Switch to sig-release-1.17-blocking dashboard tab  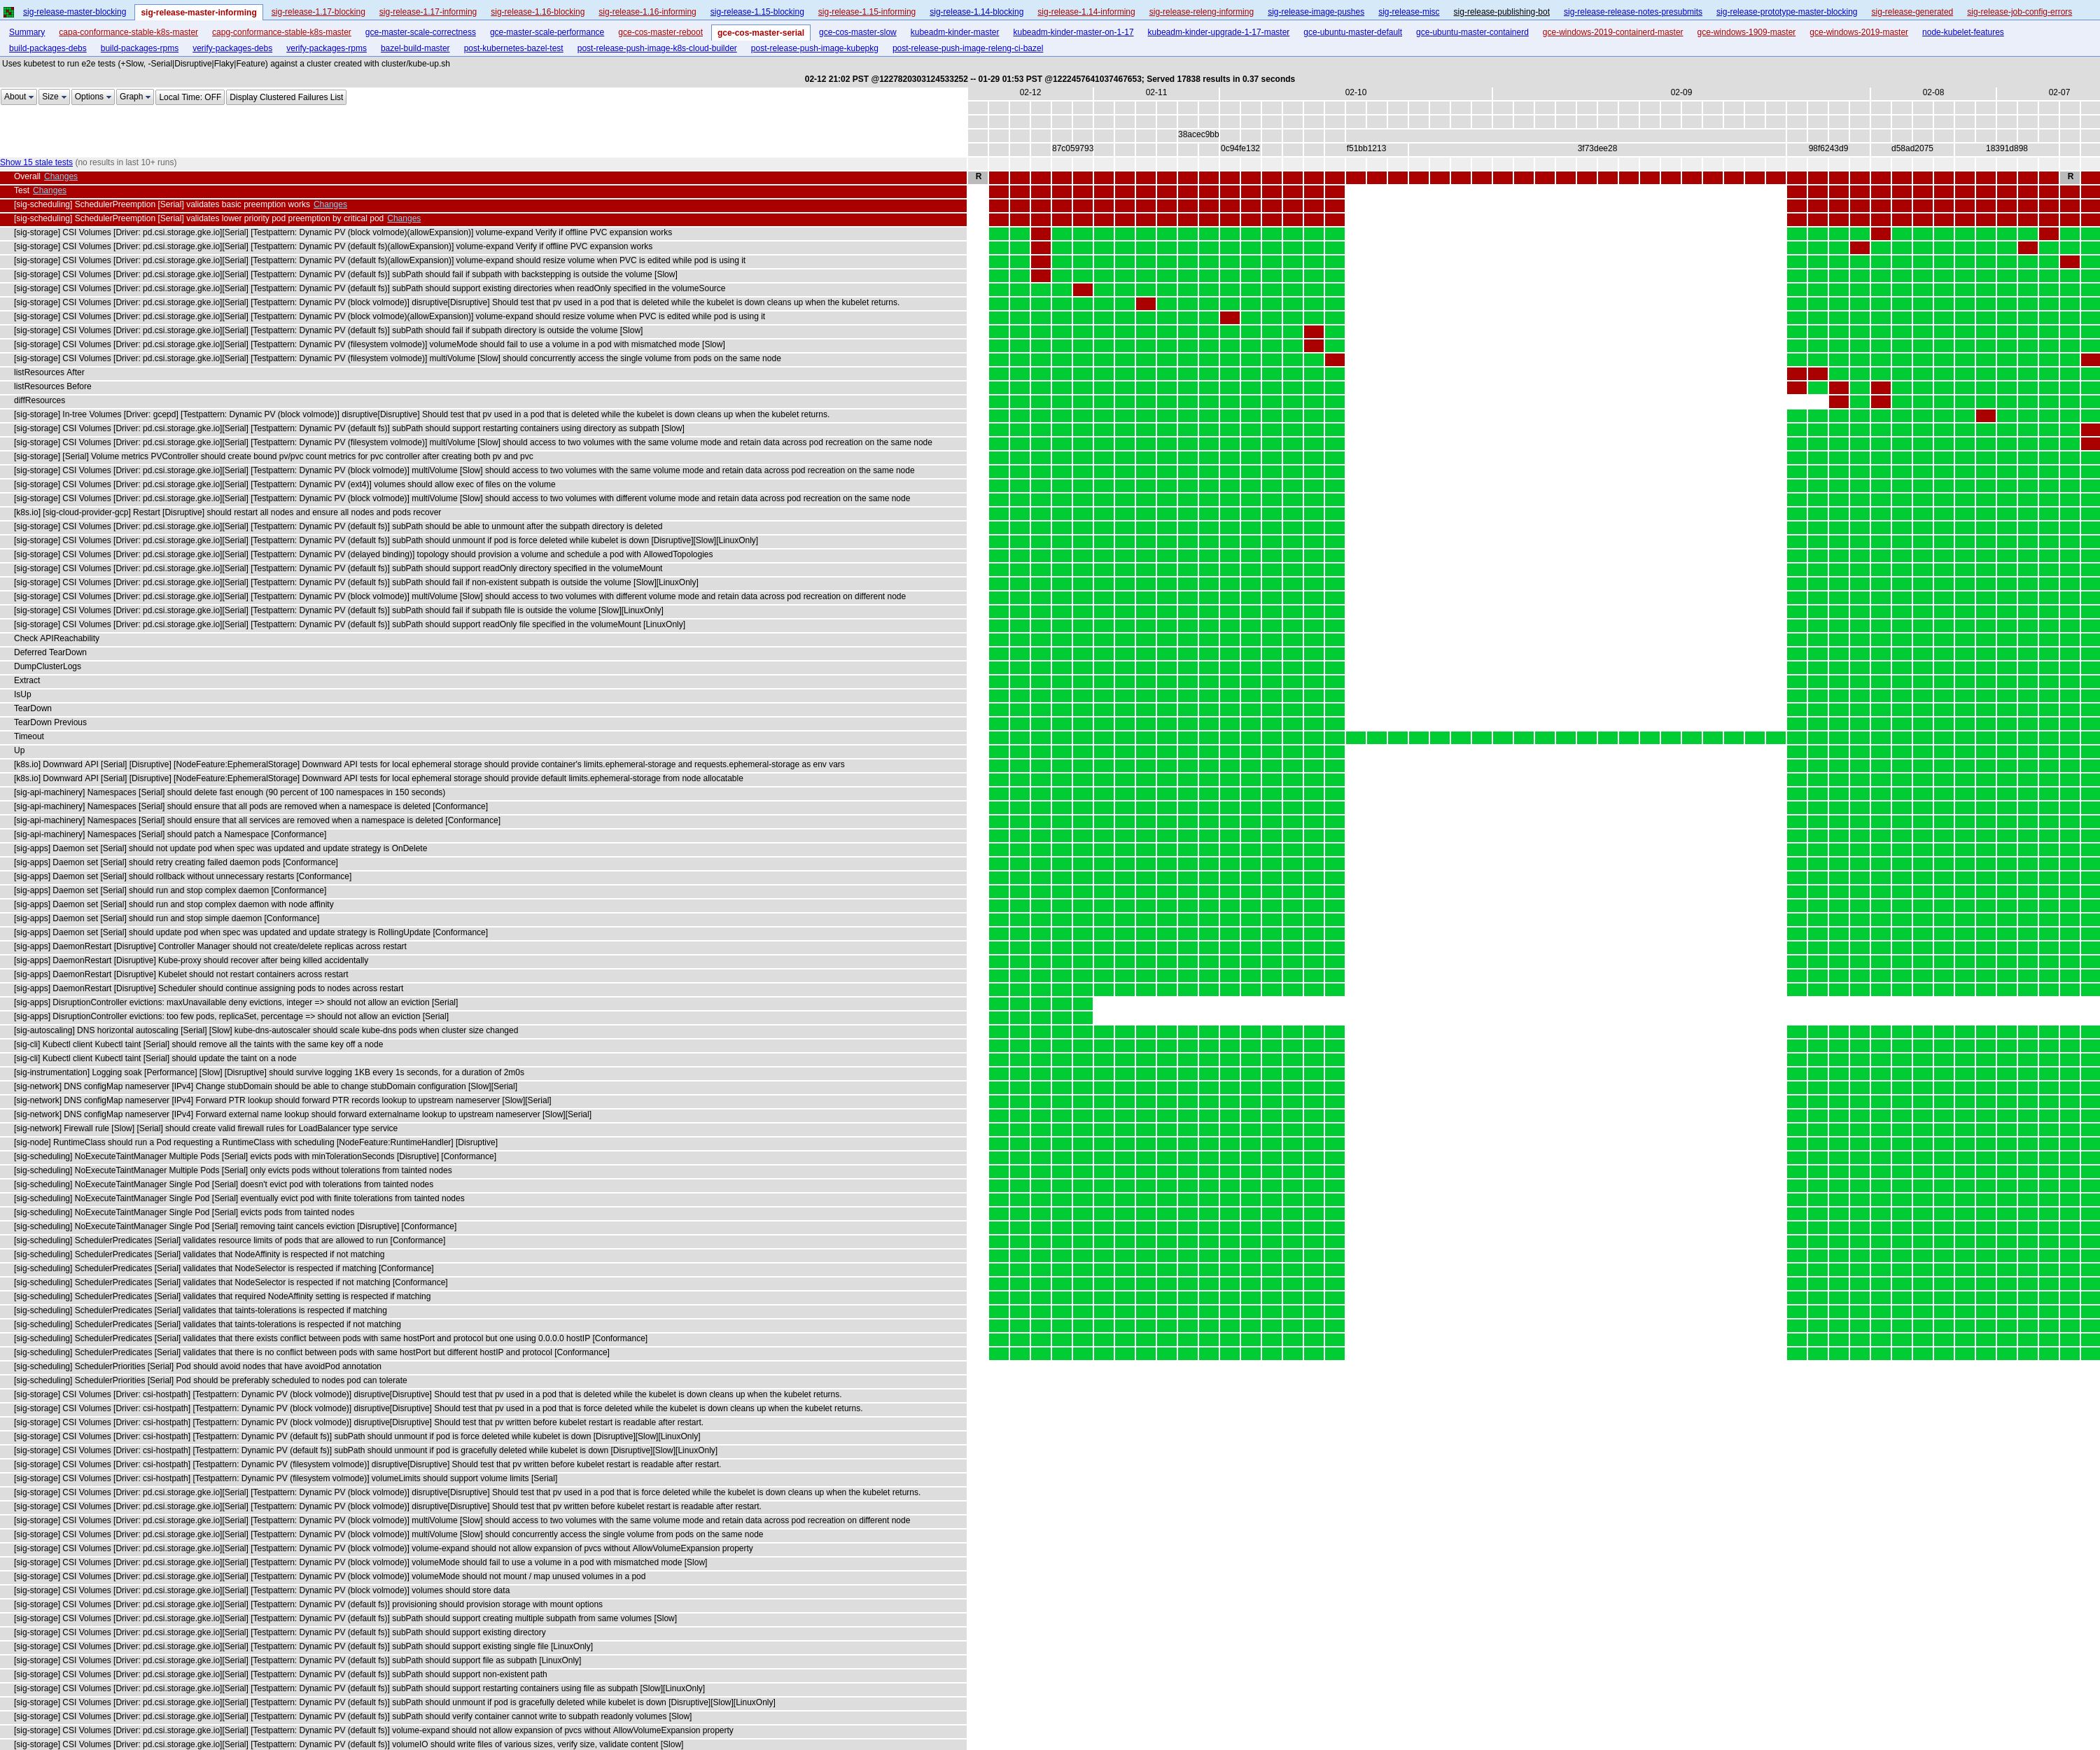tap(318, 12)
